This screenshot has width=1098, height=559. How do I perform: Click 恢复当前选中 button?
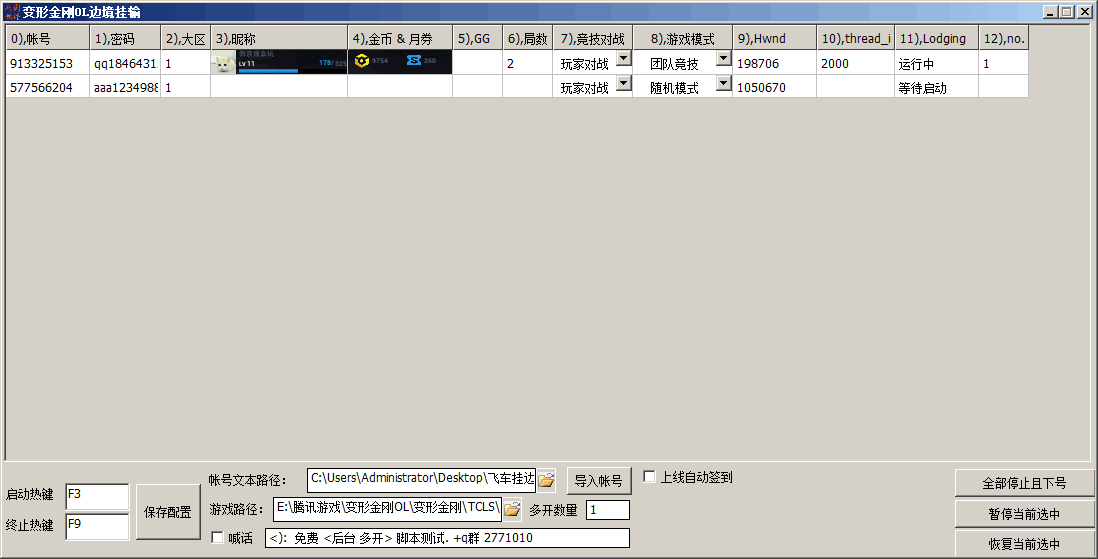[1024, 544]
